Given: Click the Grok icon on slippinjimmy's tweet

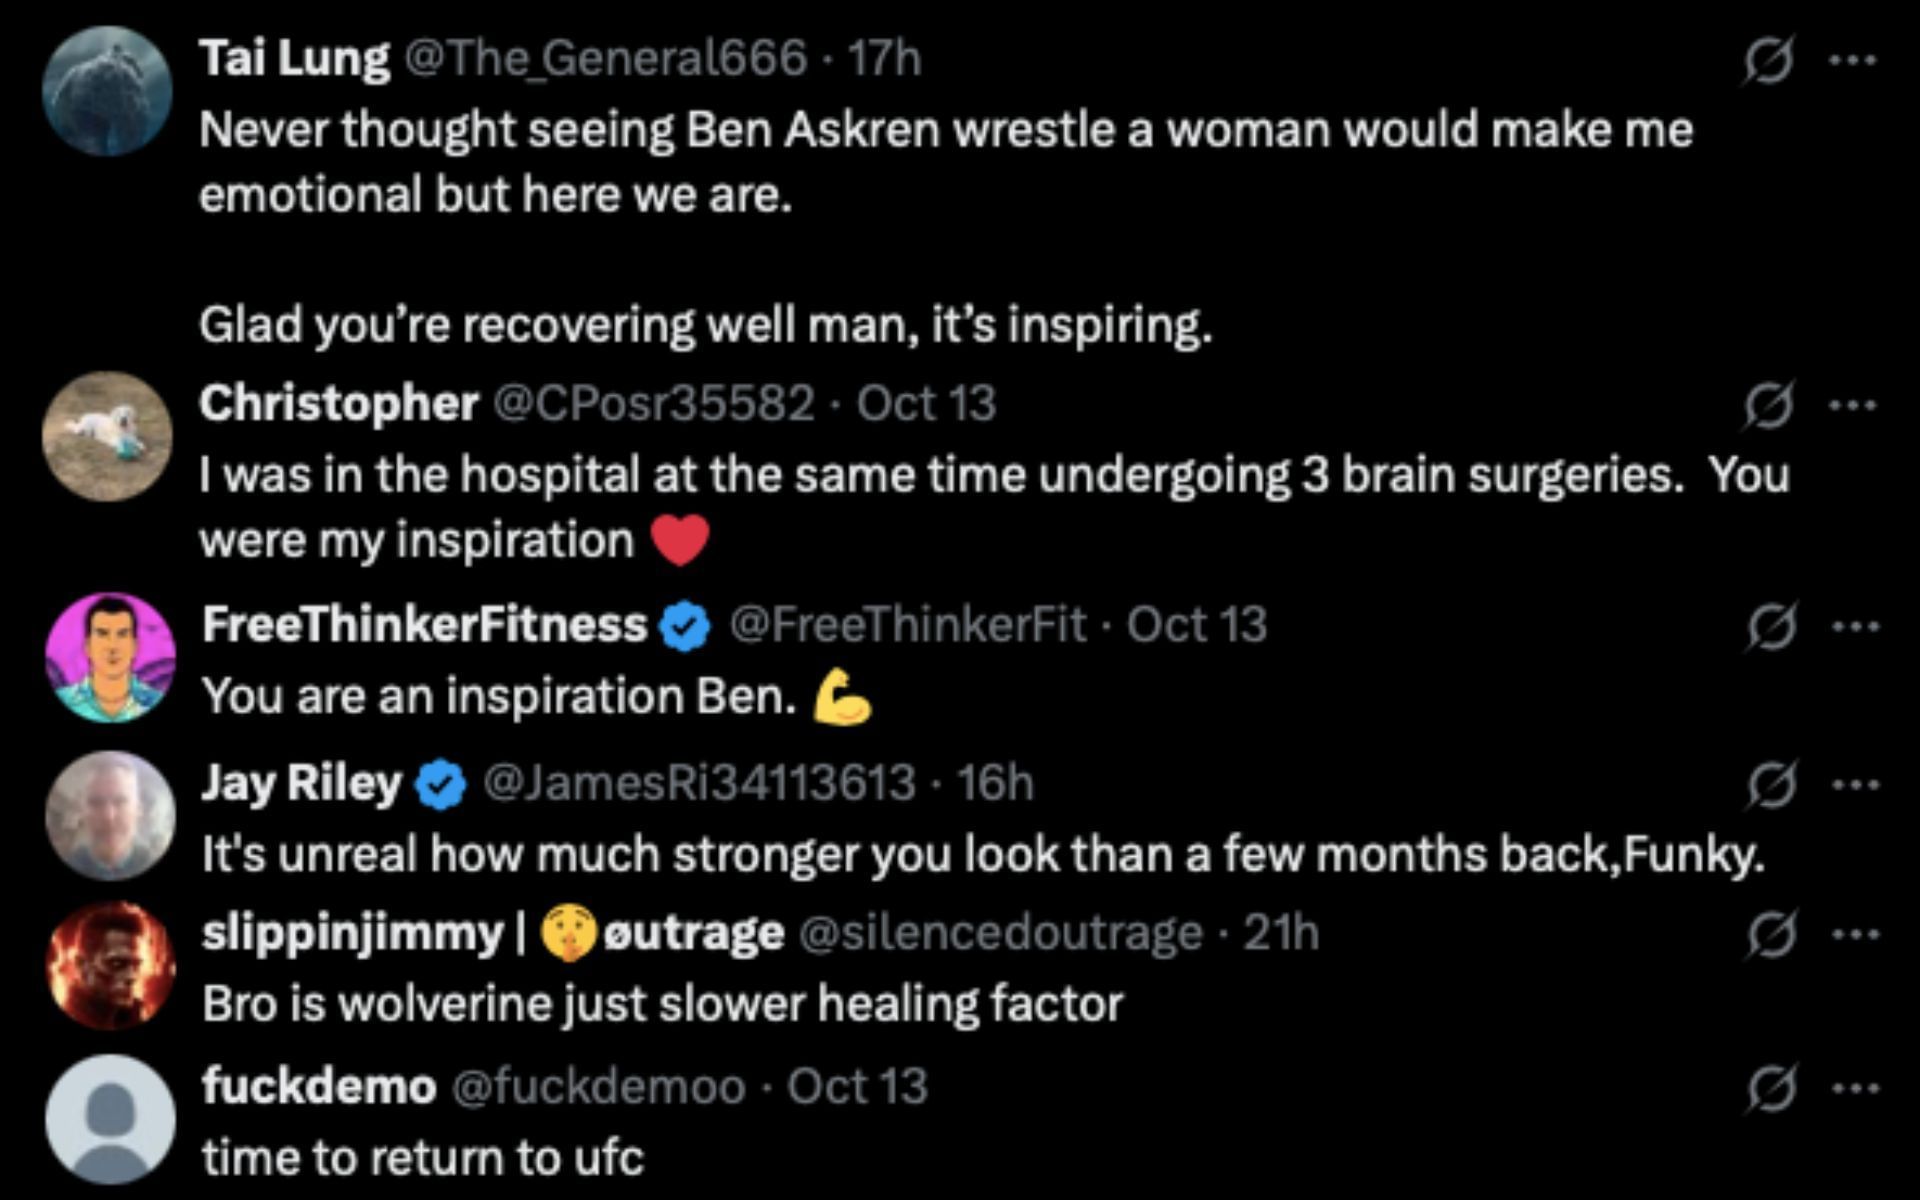Looking at the screenshot, I should (1771, 936).
